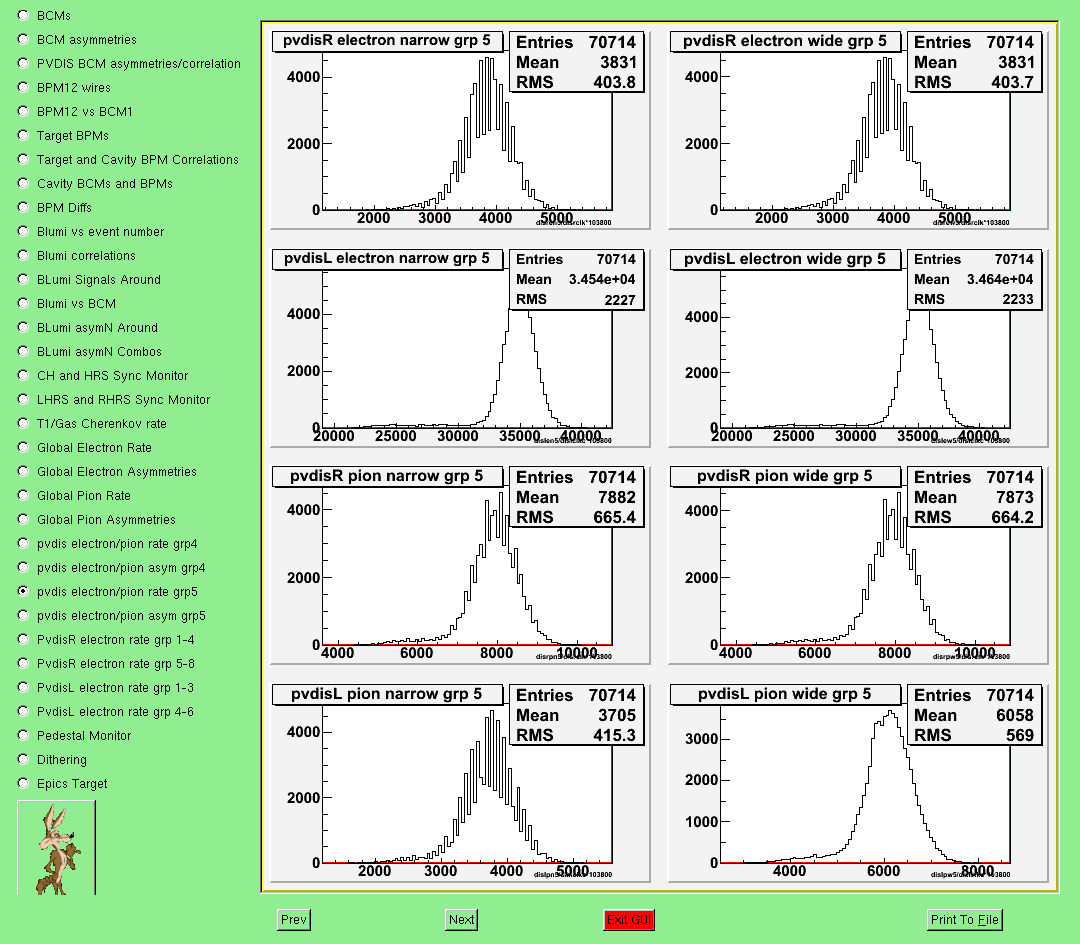Viewport: 1080px width, 944px height.
Task: Click Print To File
Action: click(x=964, y=920)
